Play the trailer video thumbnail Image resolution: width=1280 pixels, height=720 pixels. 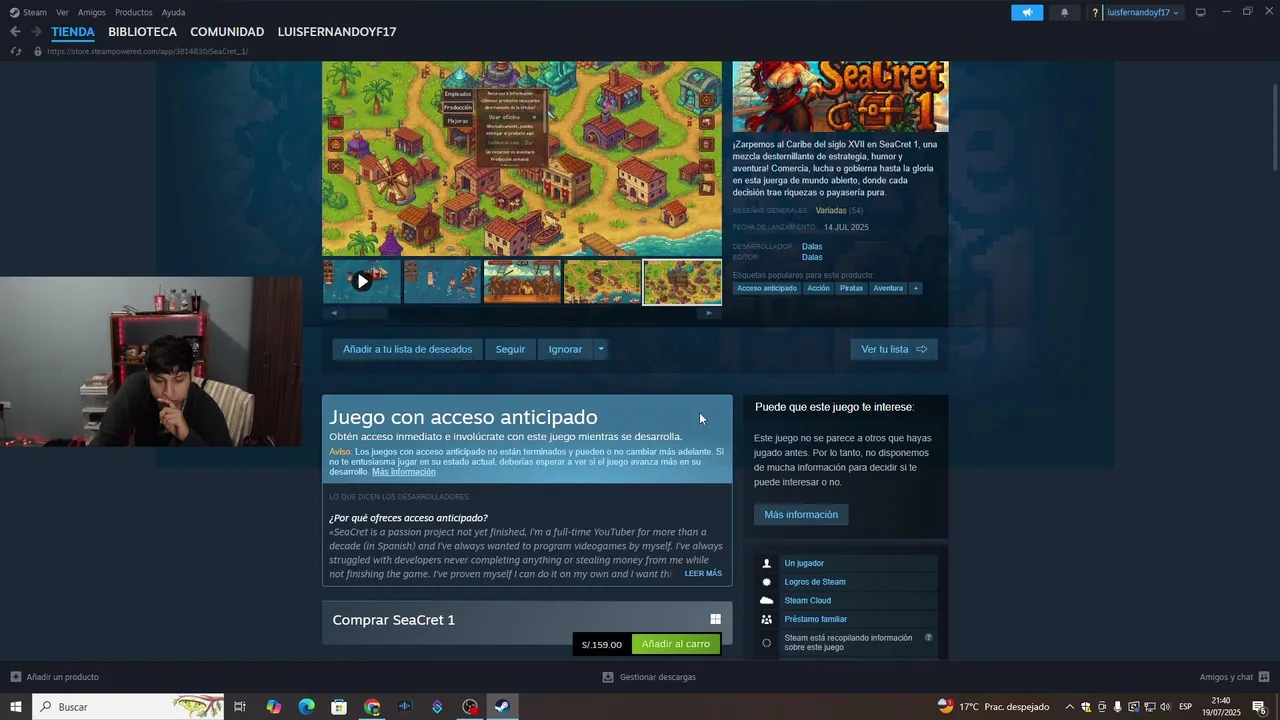[362, 282]
